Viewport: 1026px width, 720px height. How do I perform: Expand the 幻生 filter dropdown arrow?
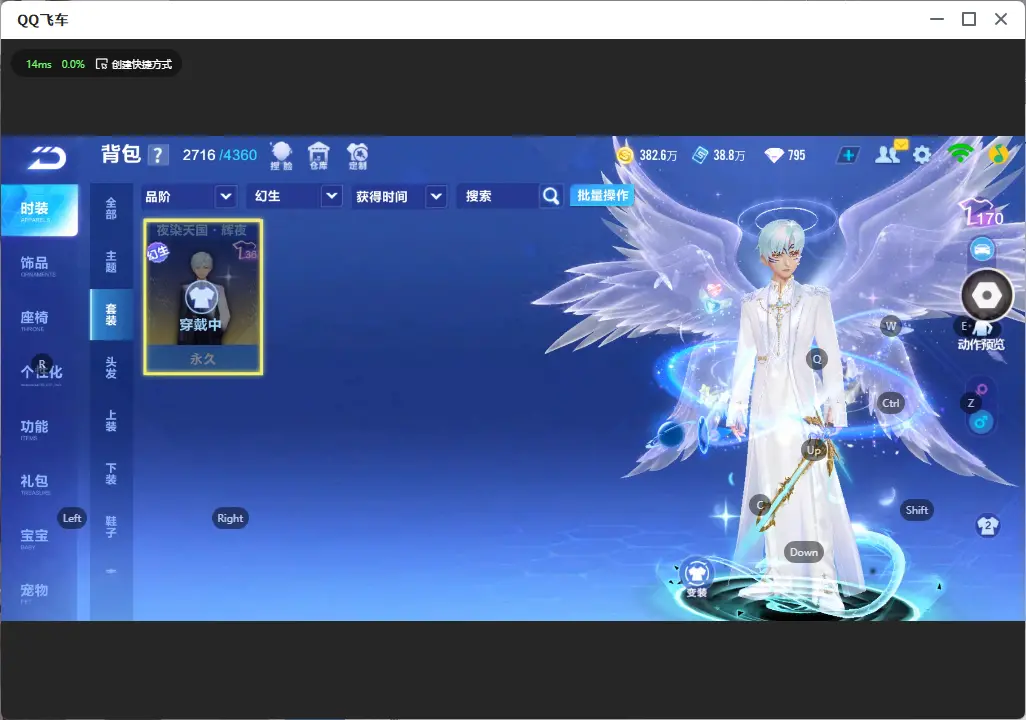pos(332,196)
